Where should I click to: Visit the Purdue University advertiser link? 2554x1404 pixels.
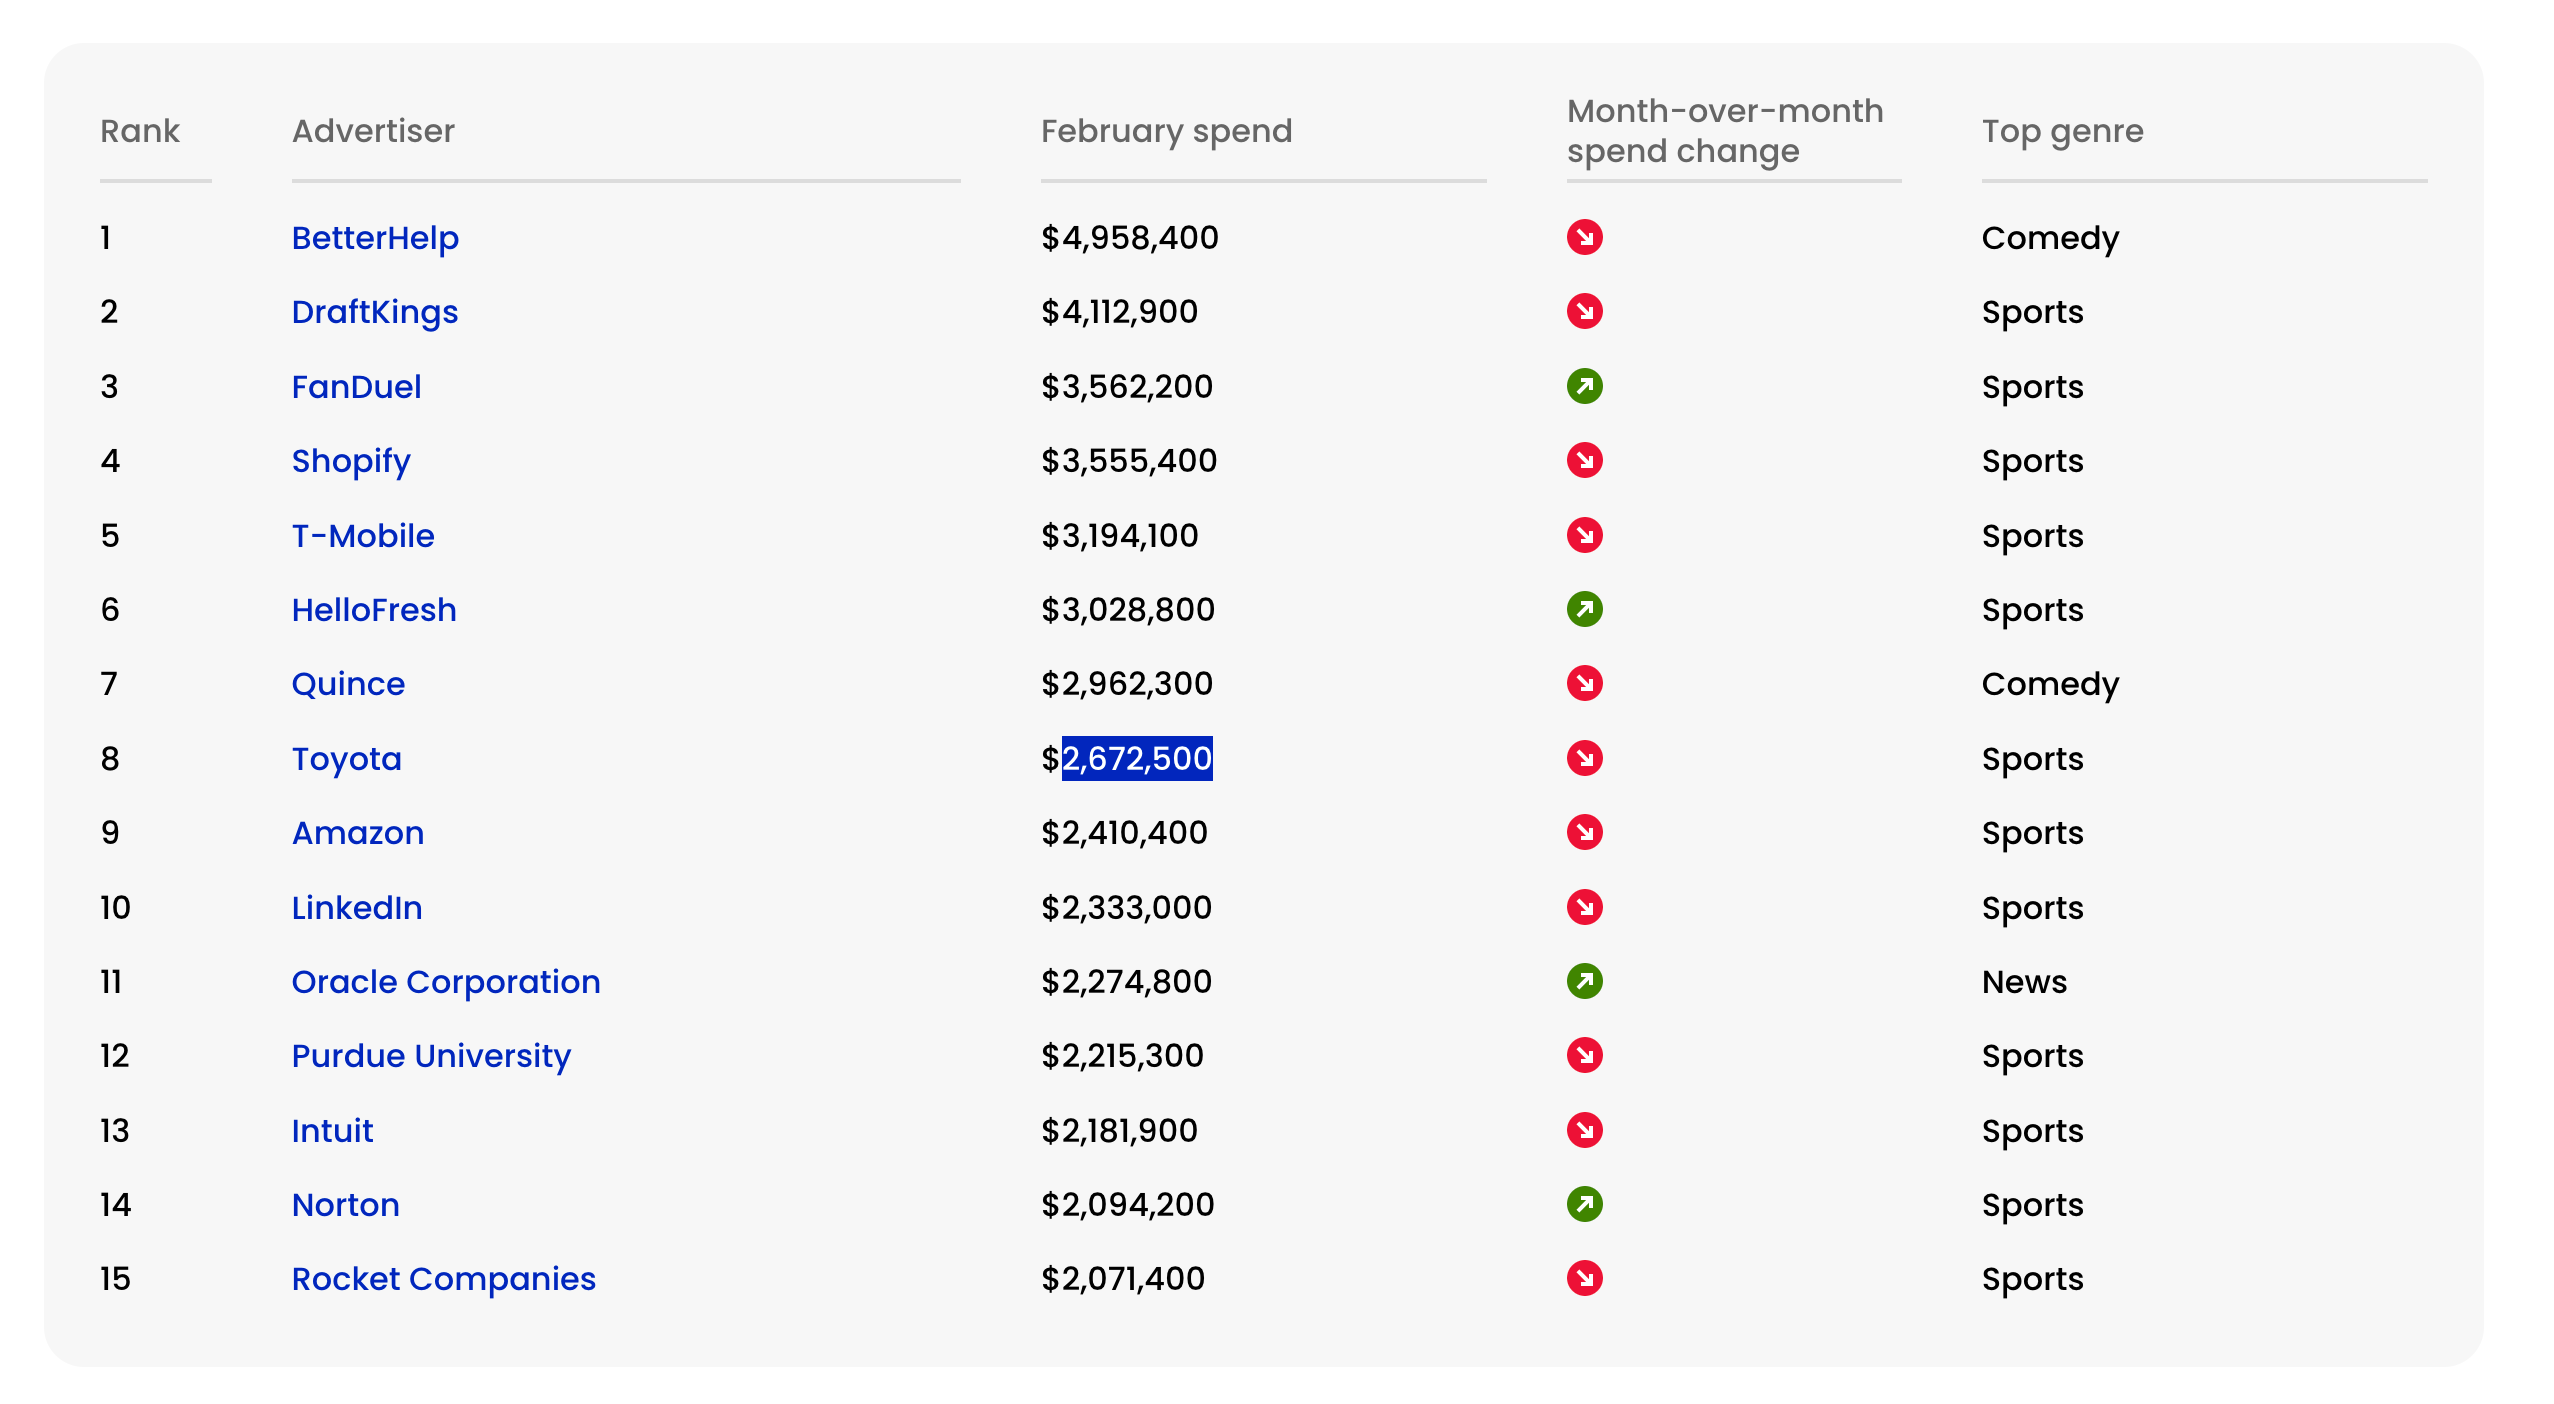[x=431, y=1056]
